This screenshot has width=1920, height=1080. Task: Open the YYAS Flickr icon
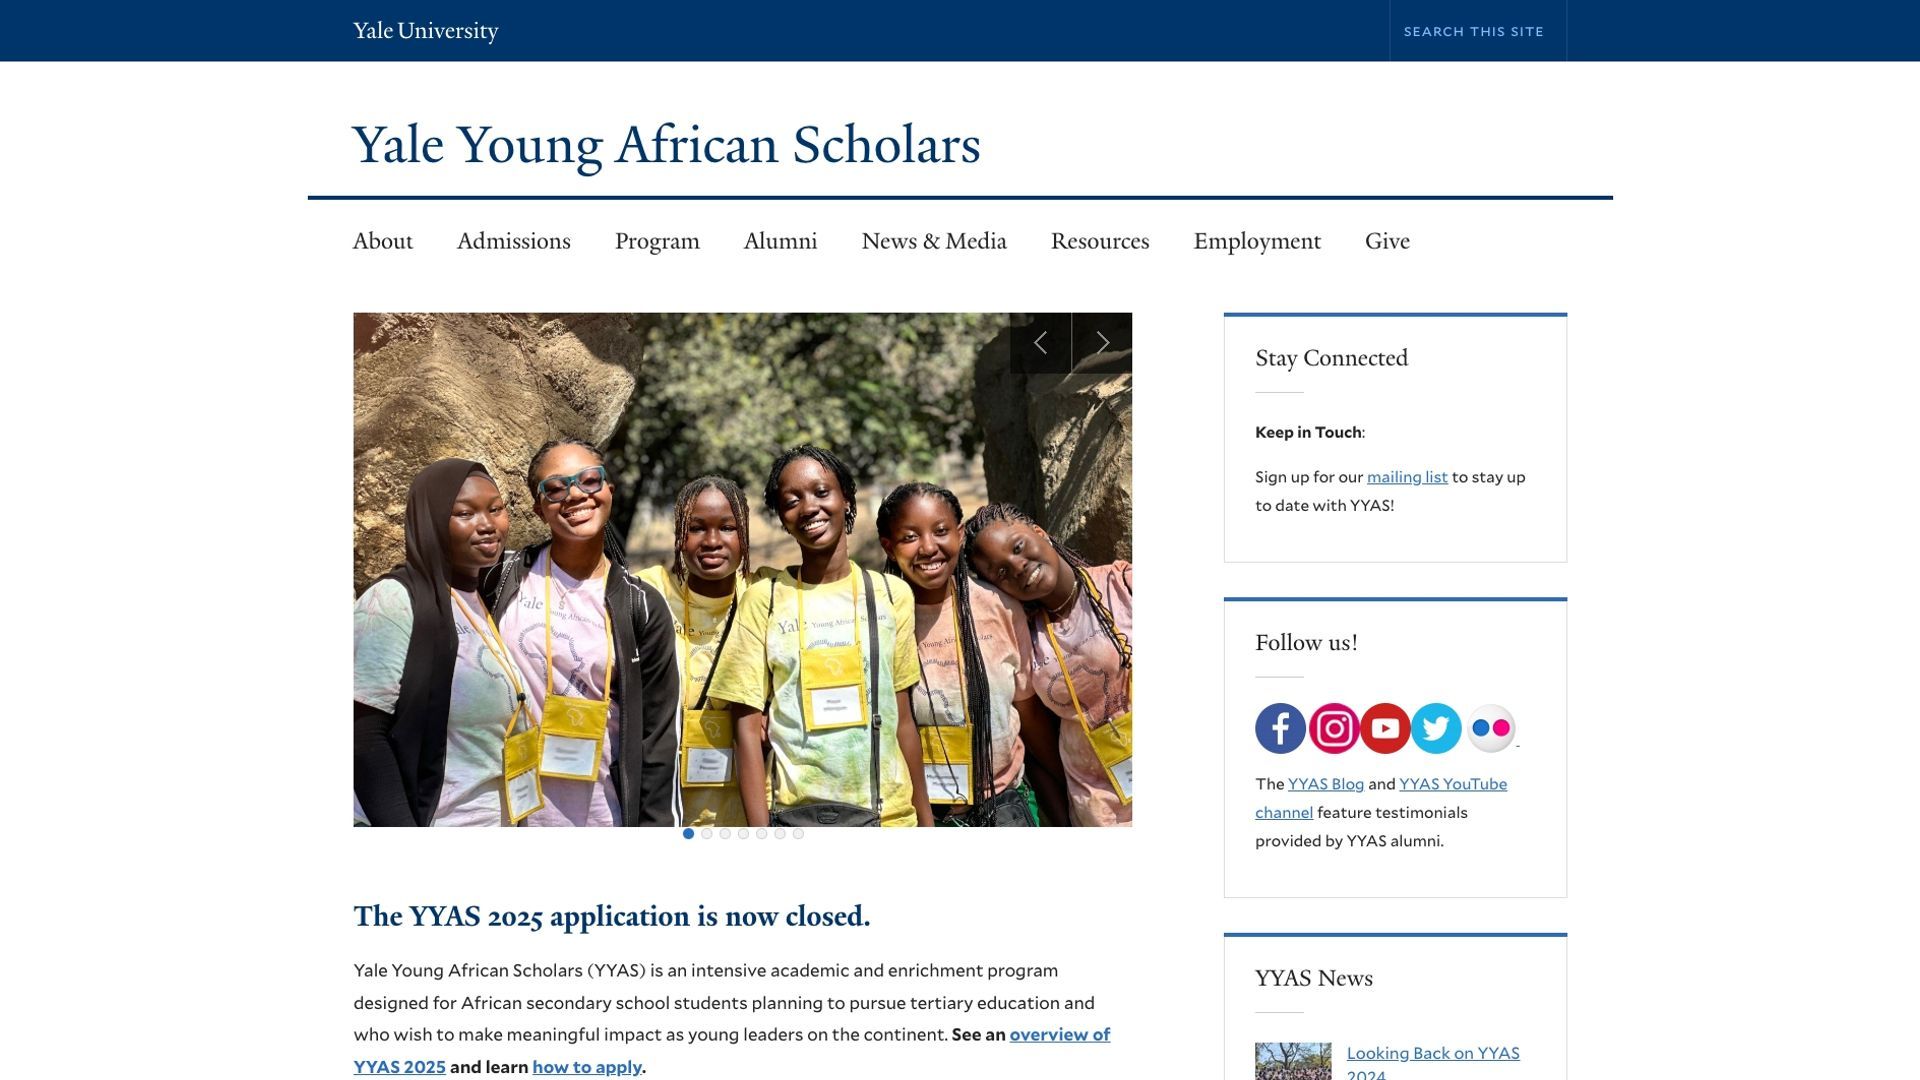click(1490, 728)
